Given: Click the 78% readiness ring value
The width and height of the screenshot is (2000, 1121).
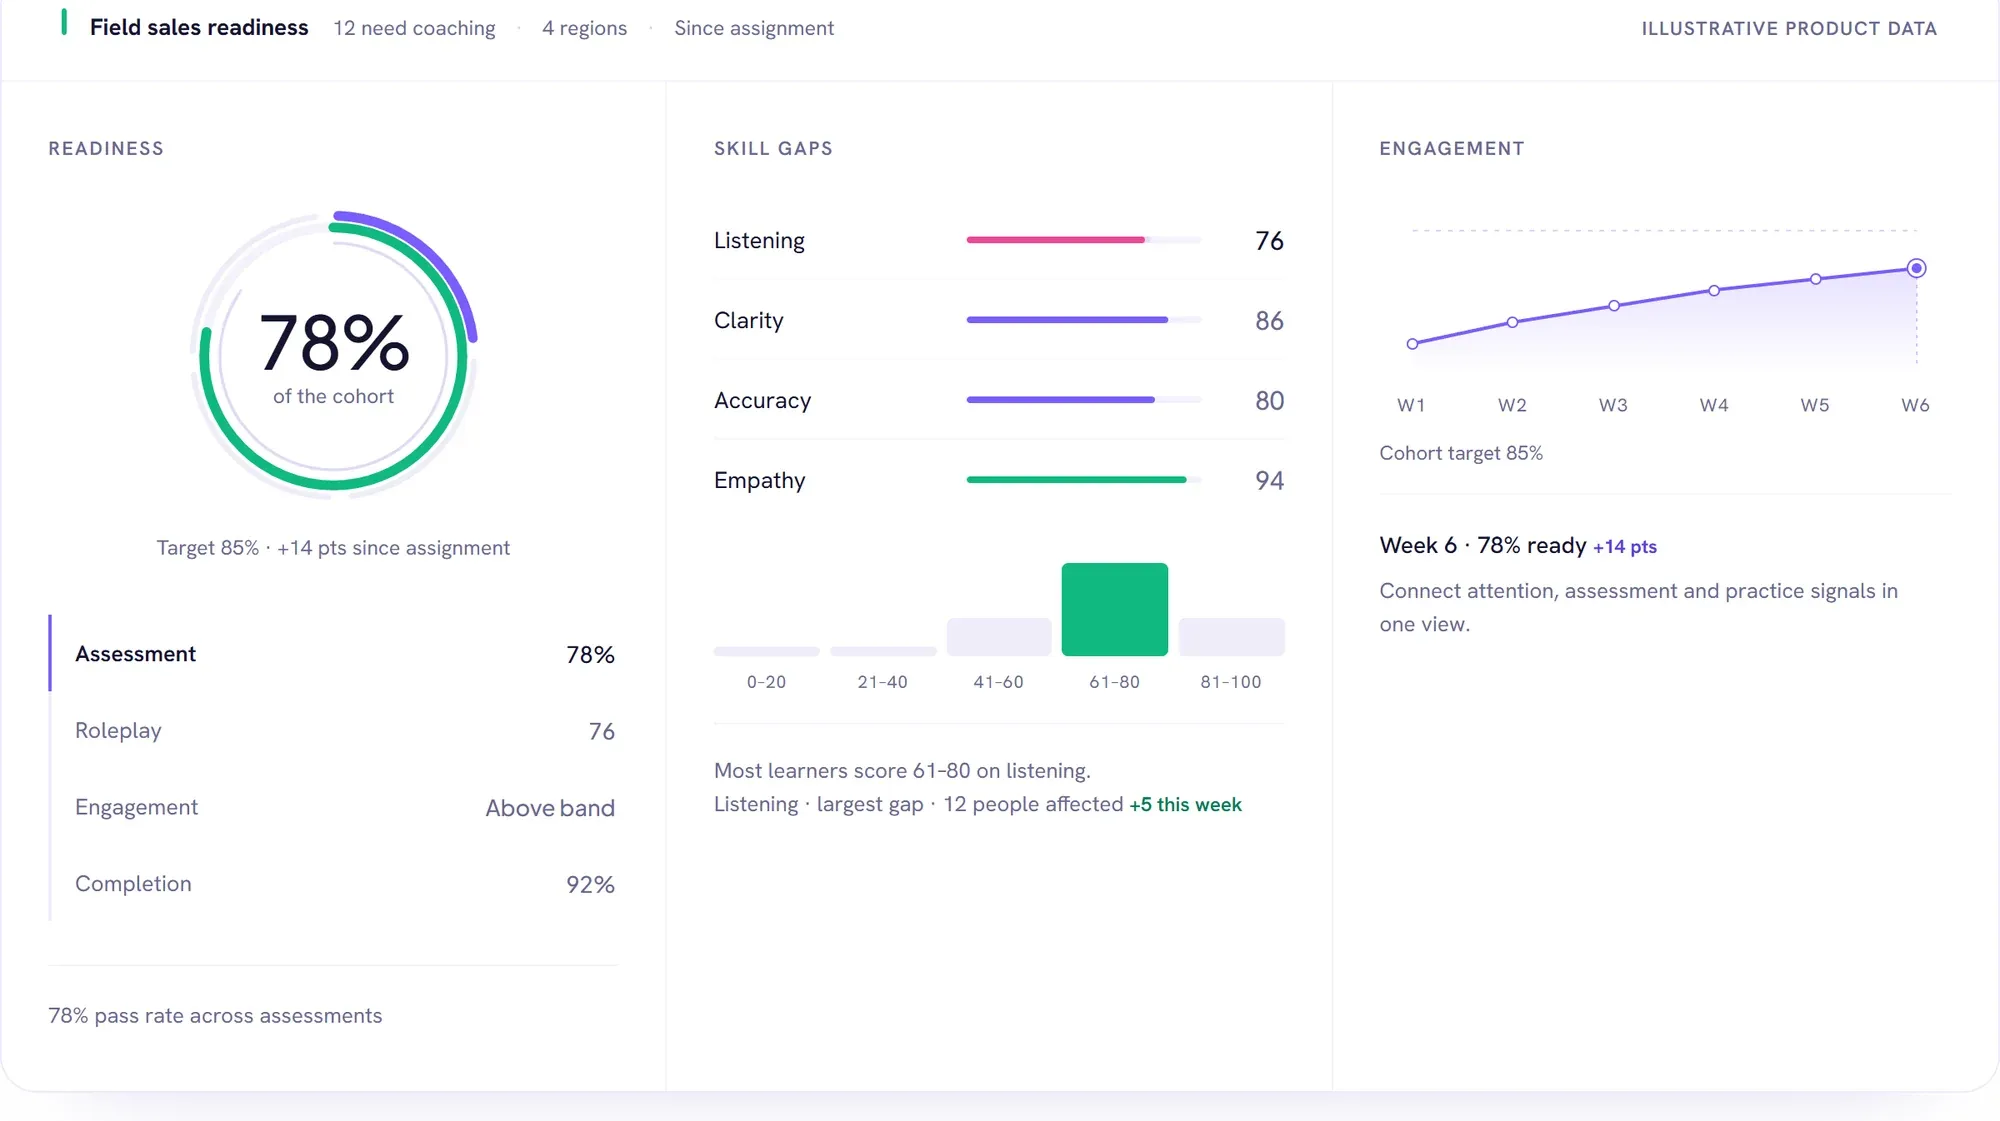Looking at the screenshot, I should 334,343.
